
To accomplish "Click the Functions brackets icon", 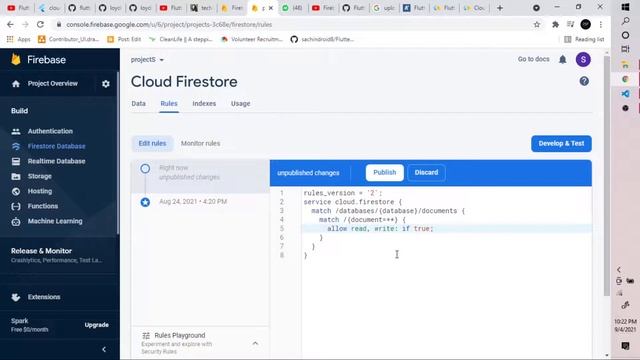I will point(16,206).
